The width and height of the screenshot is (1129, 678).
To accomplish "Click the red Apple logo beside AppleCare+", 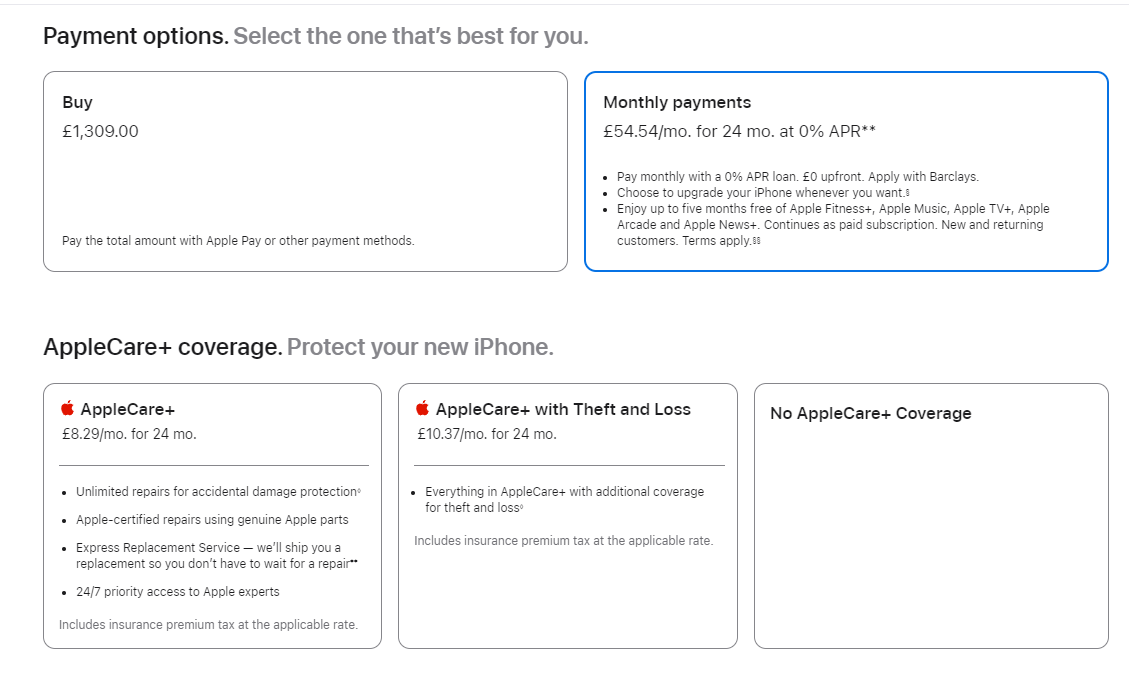I will coord(68,408).
